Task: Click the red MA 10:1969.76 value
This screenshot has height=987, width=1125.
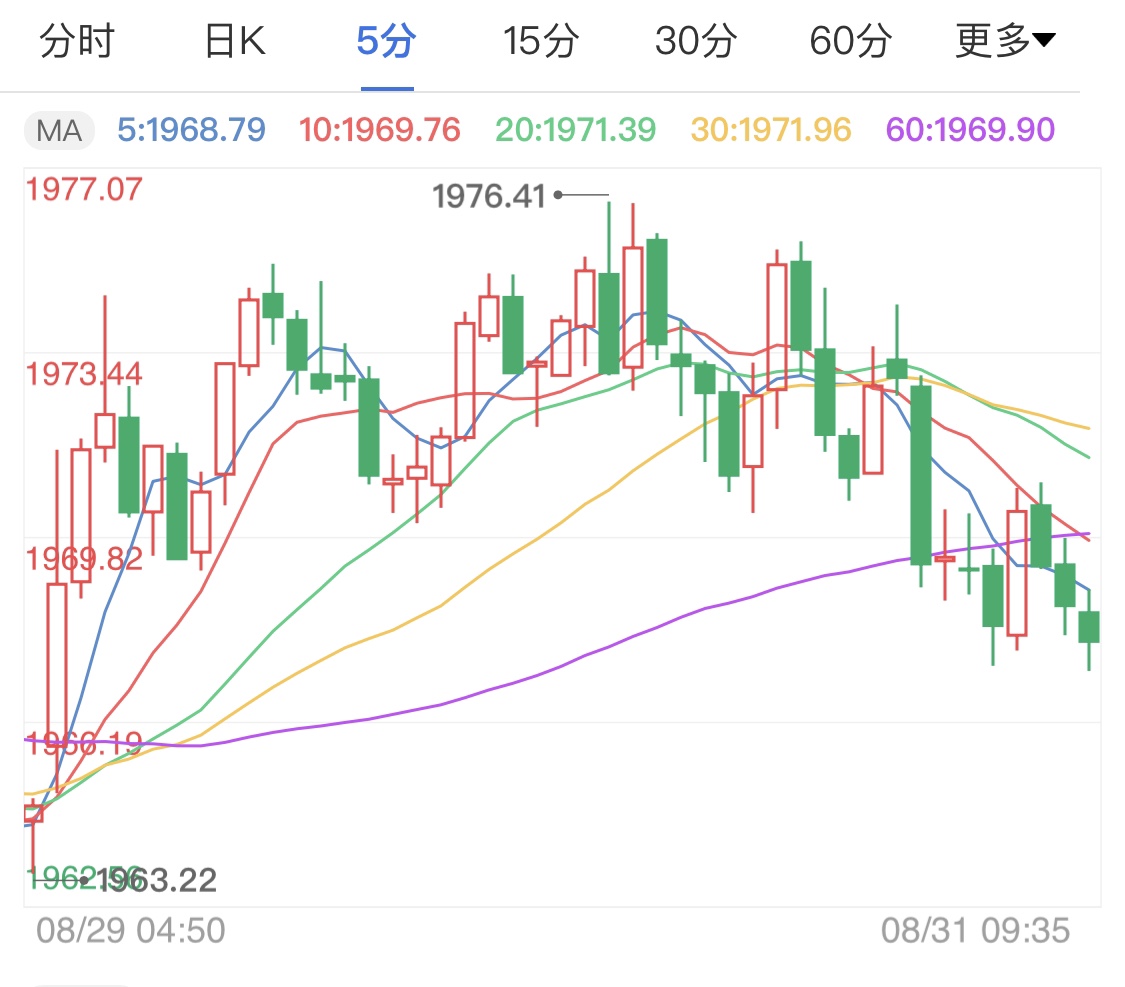Action: [380, 130]
